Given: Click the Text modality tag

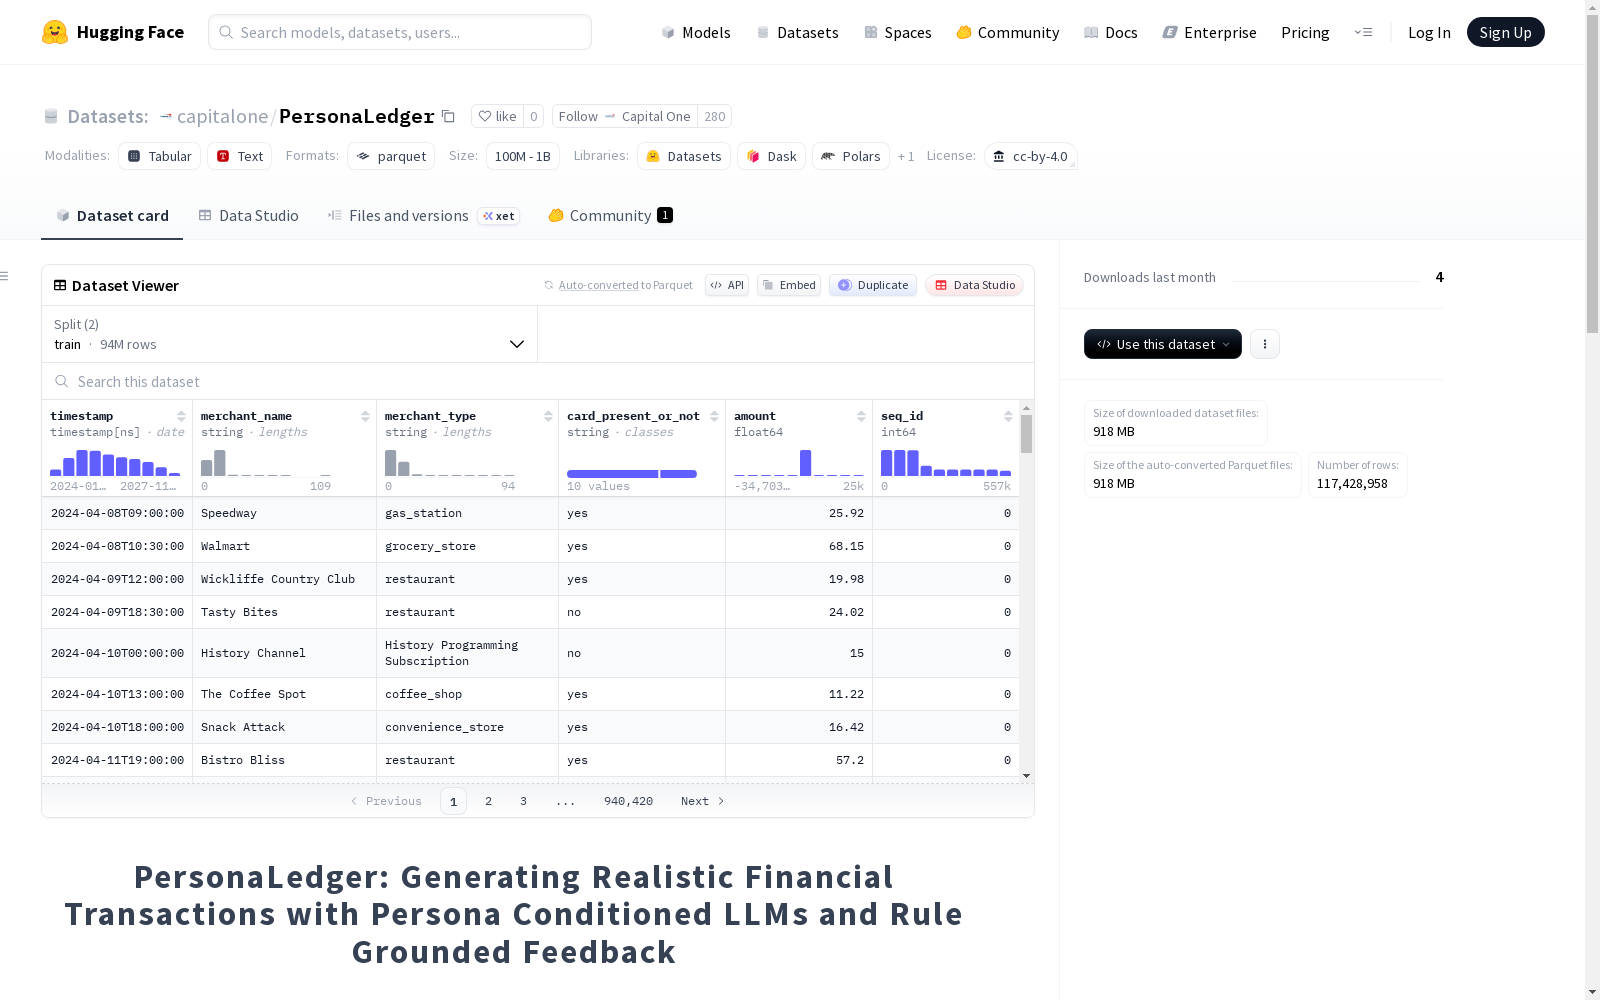Looking at the screenshot, I should coord(240,156).
